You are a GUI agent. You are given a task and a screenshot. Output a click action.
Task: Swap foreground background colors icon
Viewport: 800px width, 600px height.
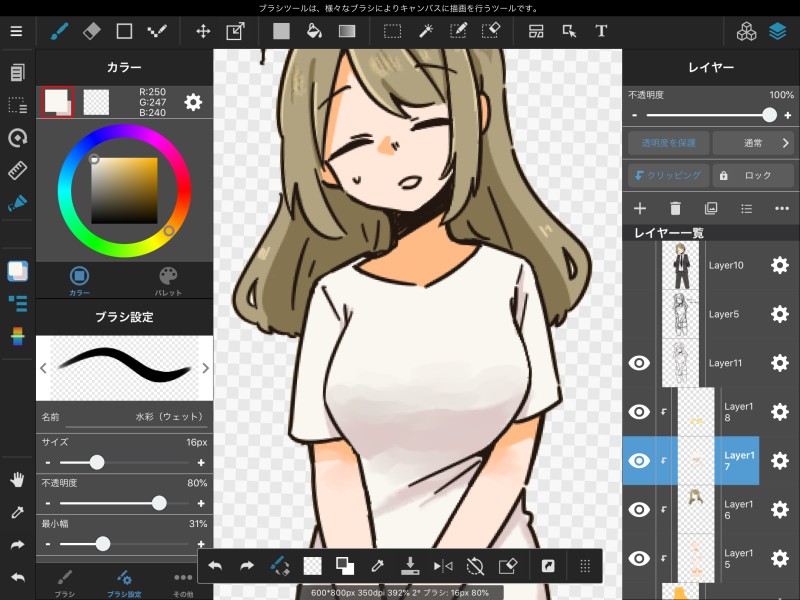pyautogui.click(x=344, y=565)
